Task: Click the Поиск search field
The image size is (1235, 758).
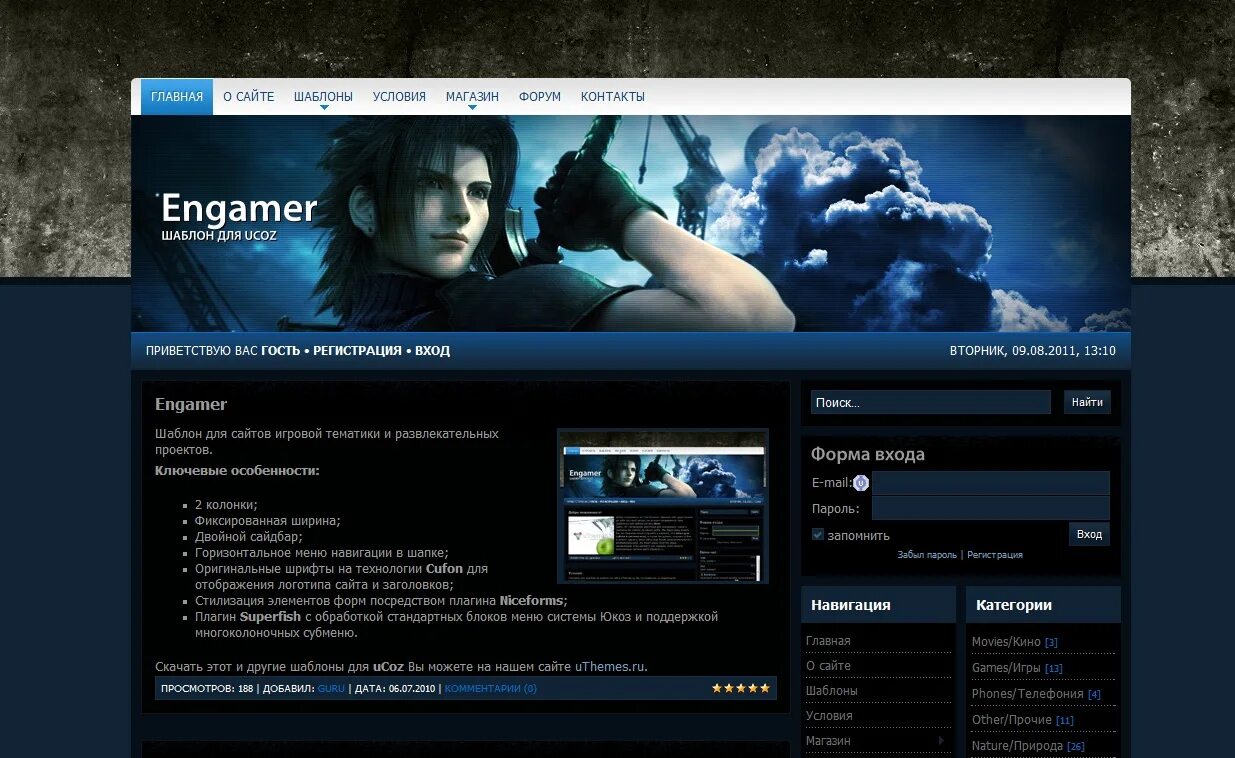Action: (931, 402)
